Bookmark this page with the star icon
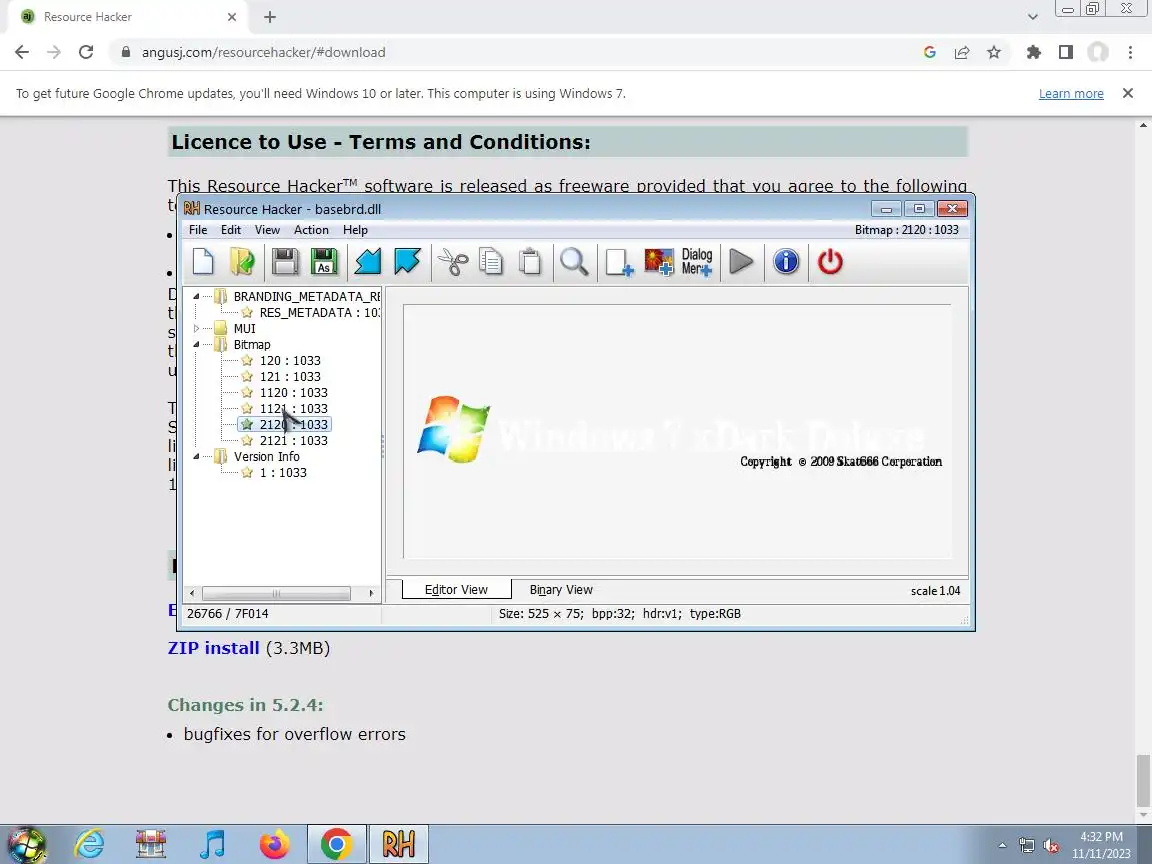Image resolution: width=1152 pixels, height=864 pixels. 993,52
